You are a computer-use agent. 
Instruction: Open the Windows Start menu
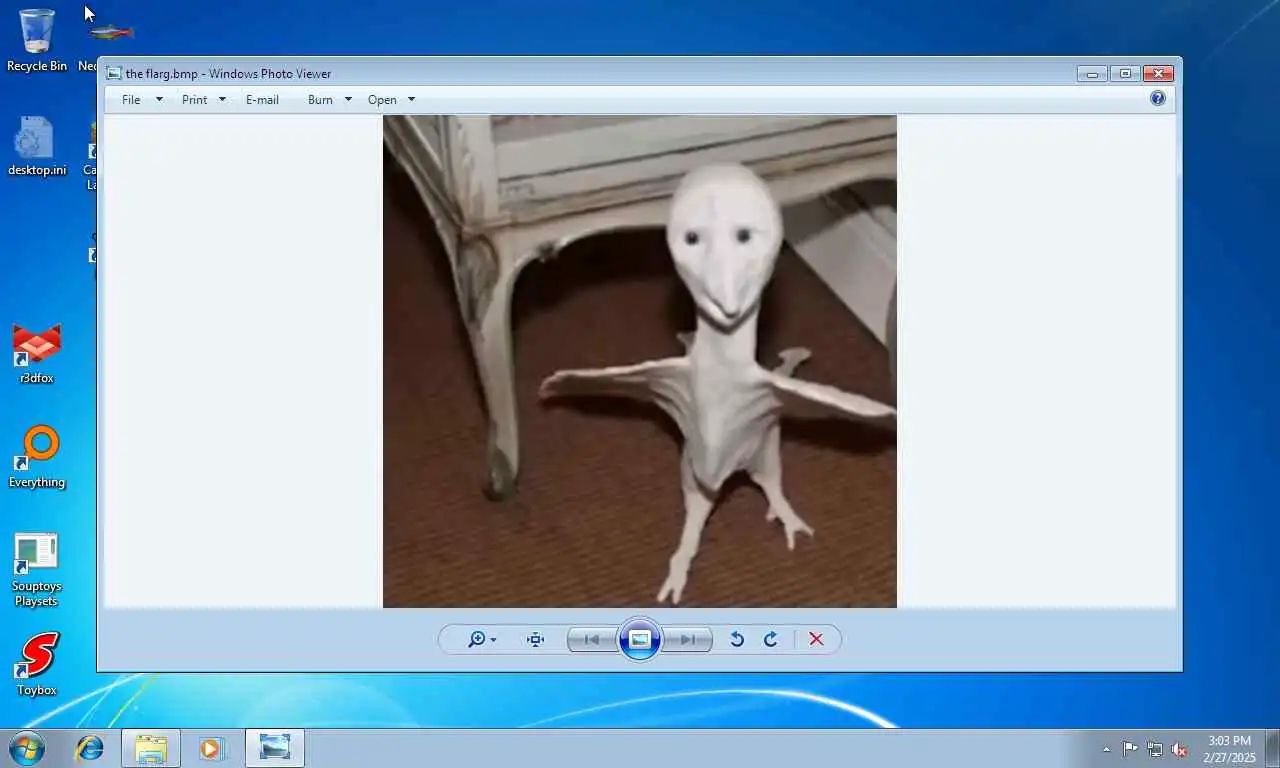(x=26, y=748)
